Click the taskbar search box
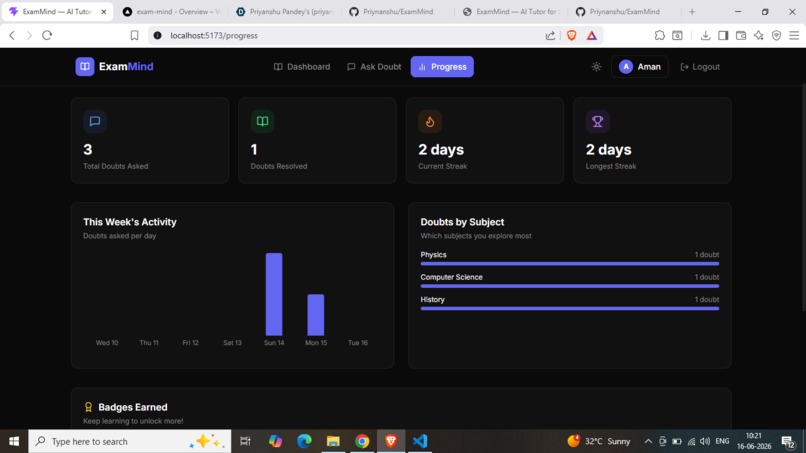The width and height of the screenshot is (806, 453). pyautogui.click(x=130, y=441)
